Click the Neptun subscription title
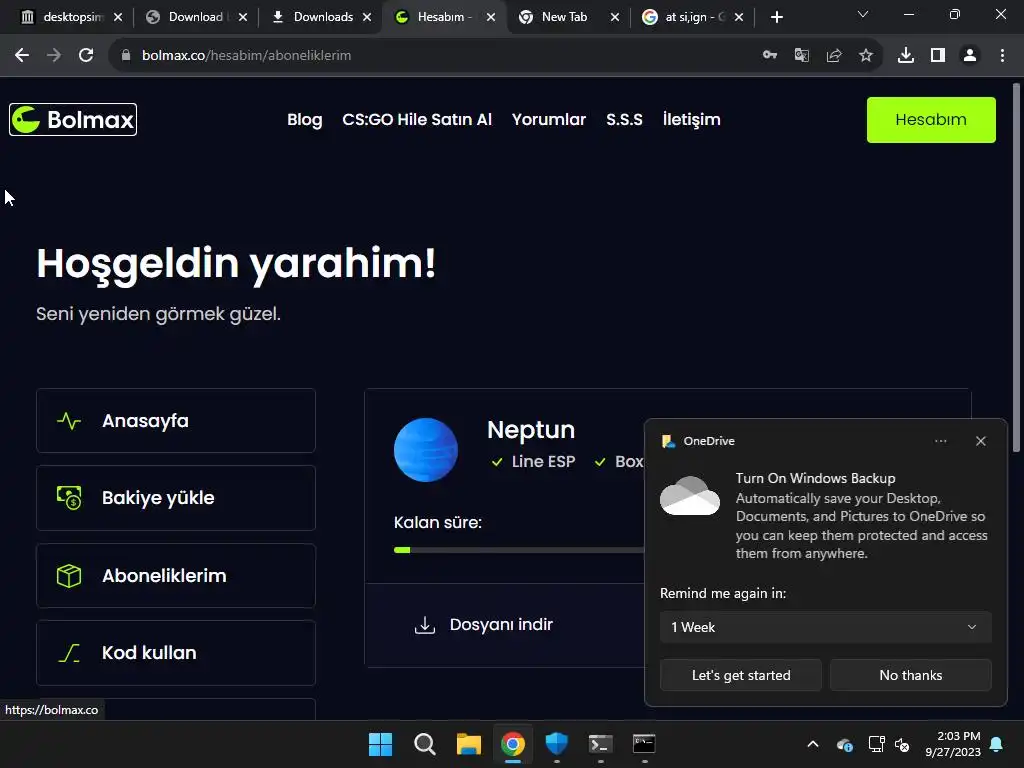Screen dimensions: 1024x768 (x=531, y=430)
